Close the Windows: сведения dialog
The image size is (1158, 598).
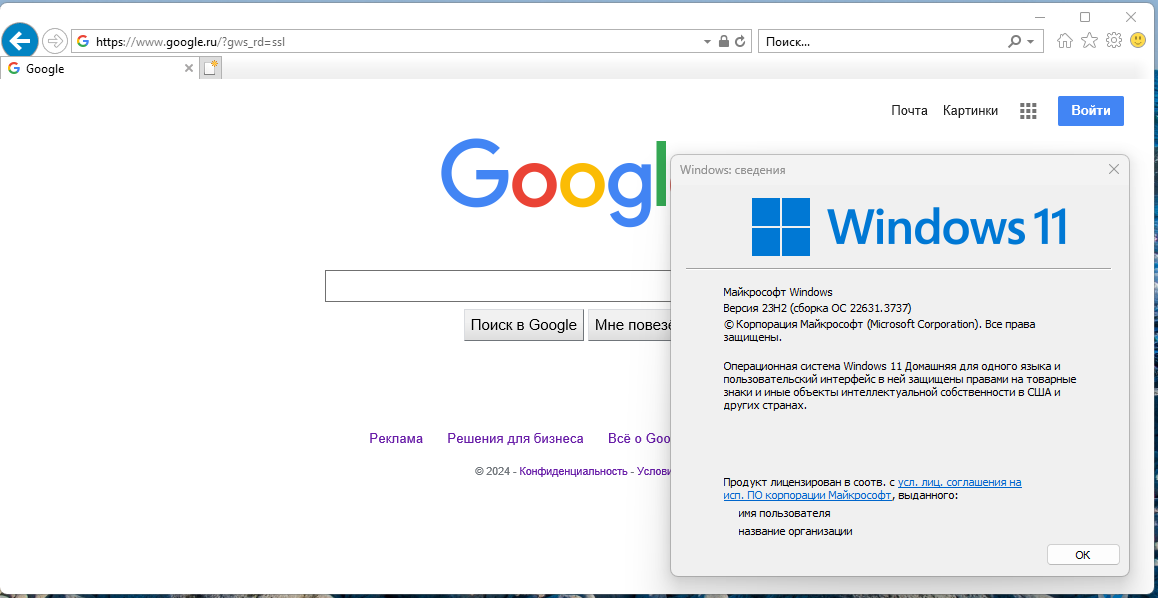click(x=1114, y=169)
